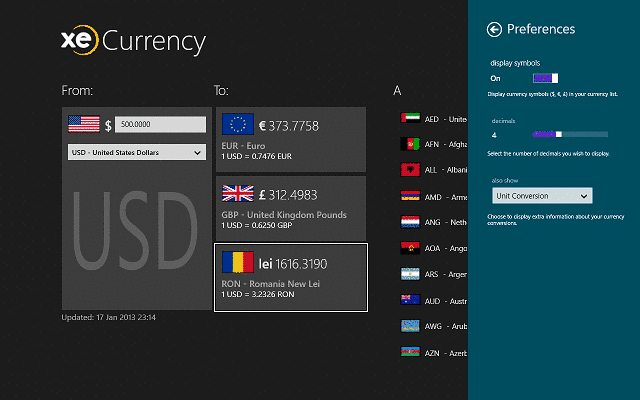
Task: Click the AWG currency code text
Action: [433, 326]
